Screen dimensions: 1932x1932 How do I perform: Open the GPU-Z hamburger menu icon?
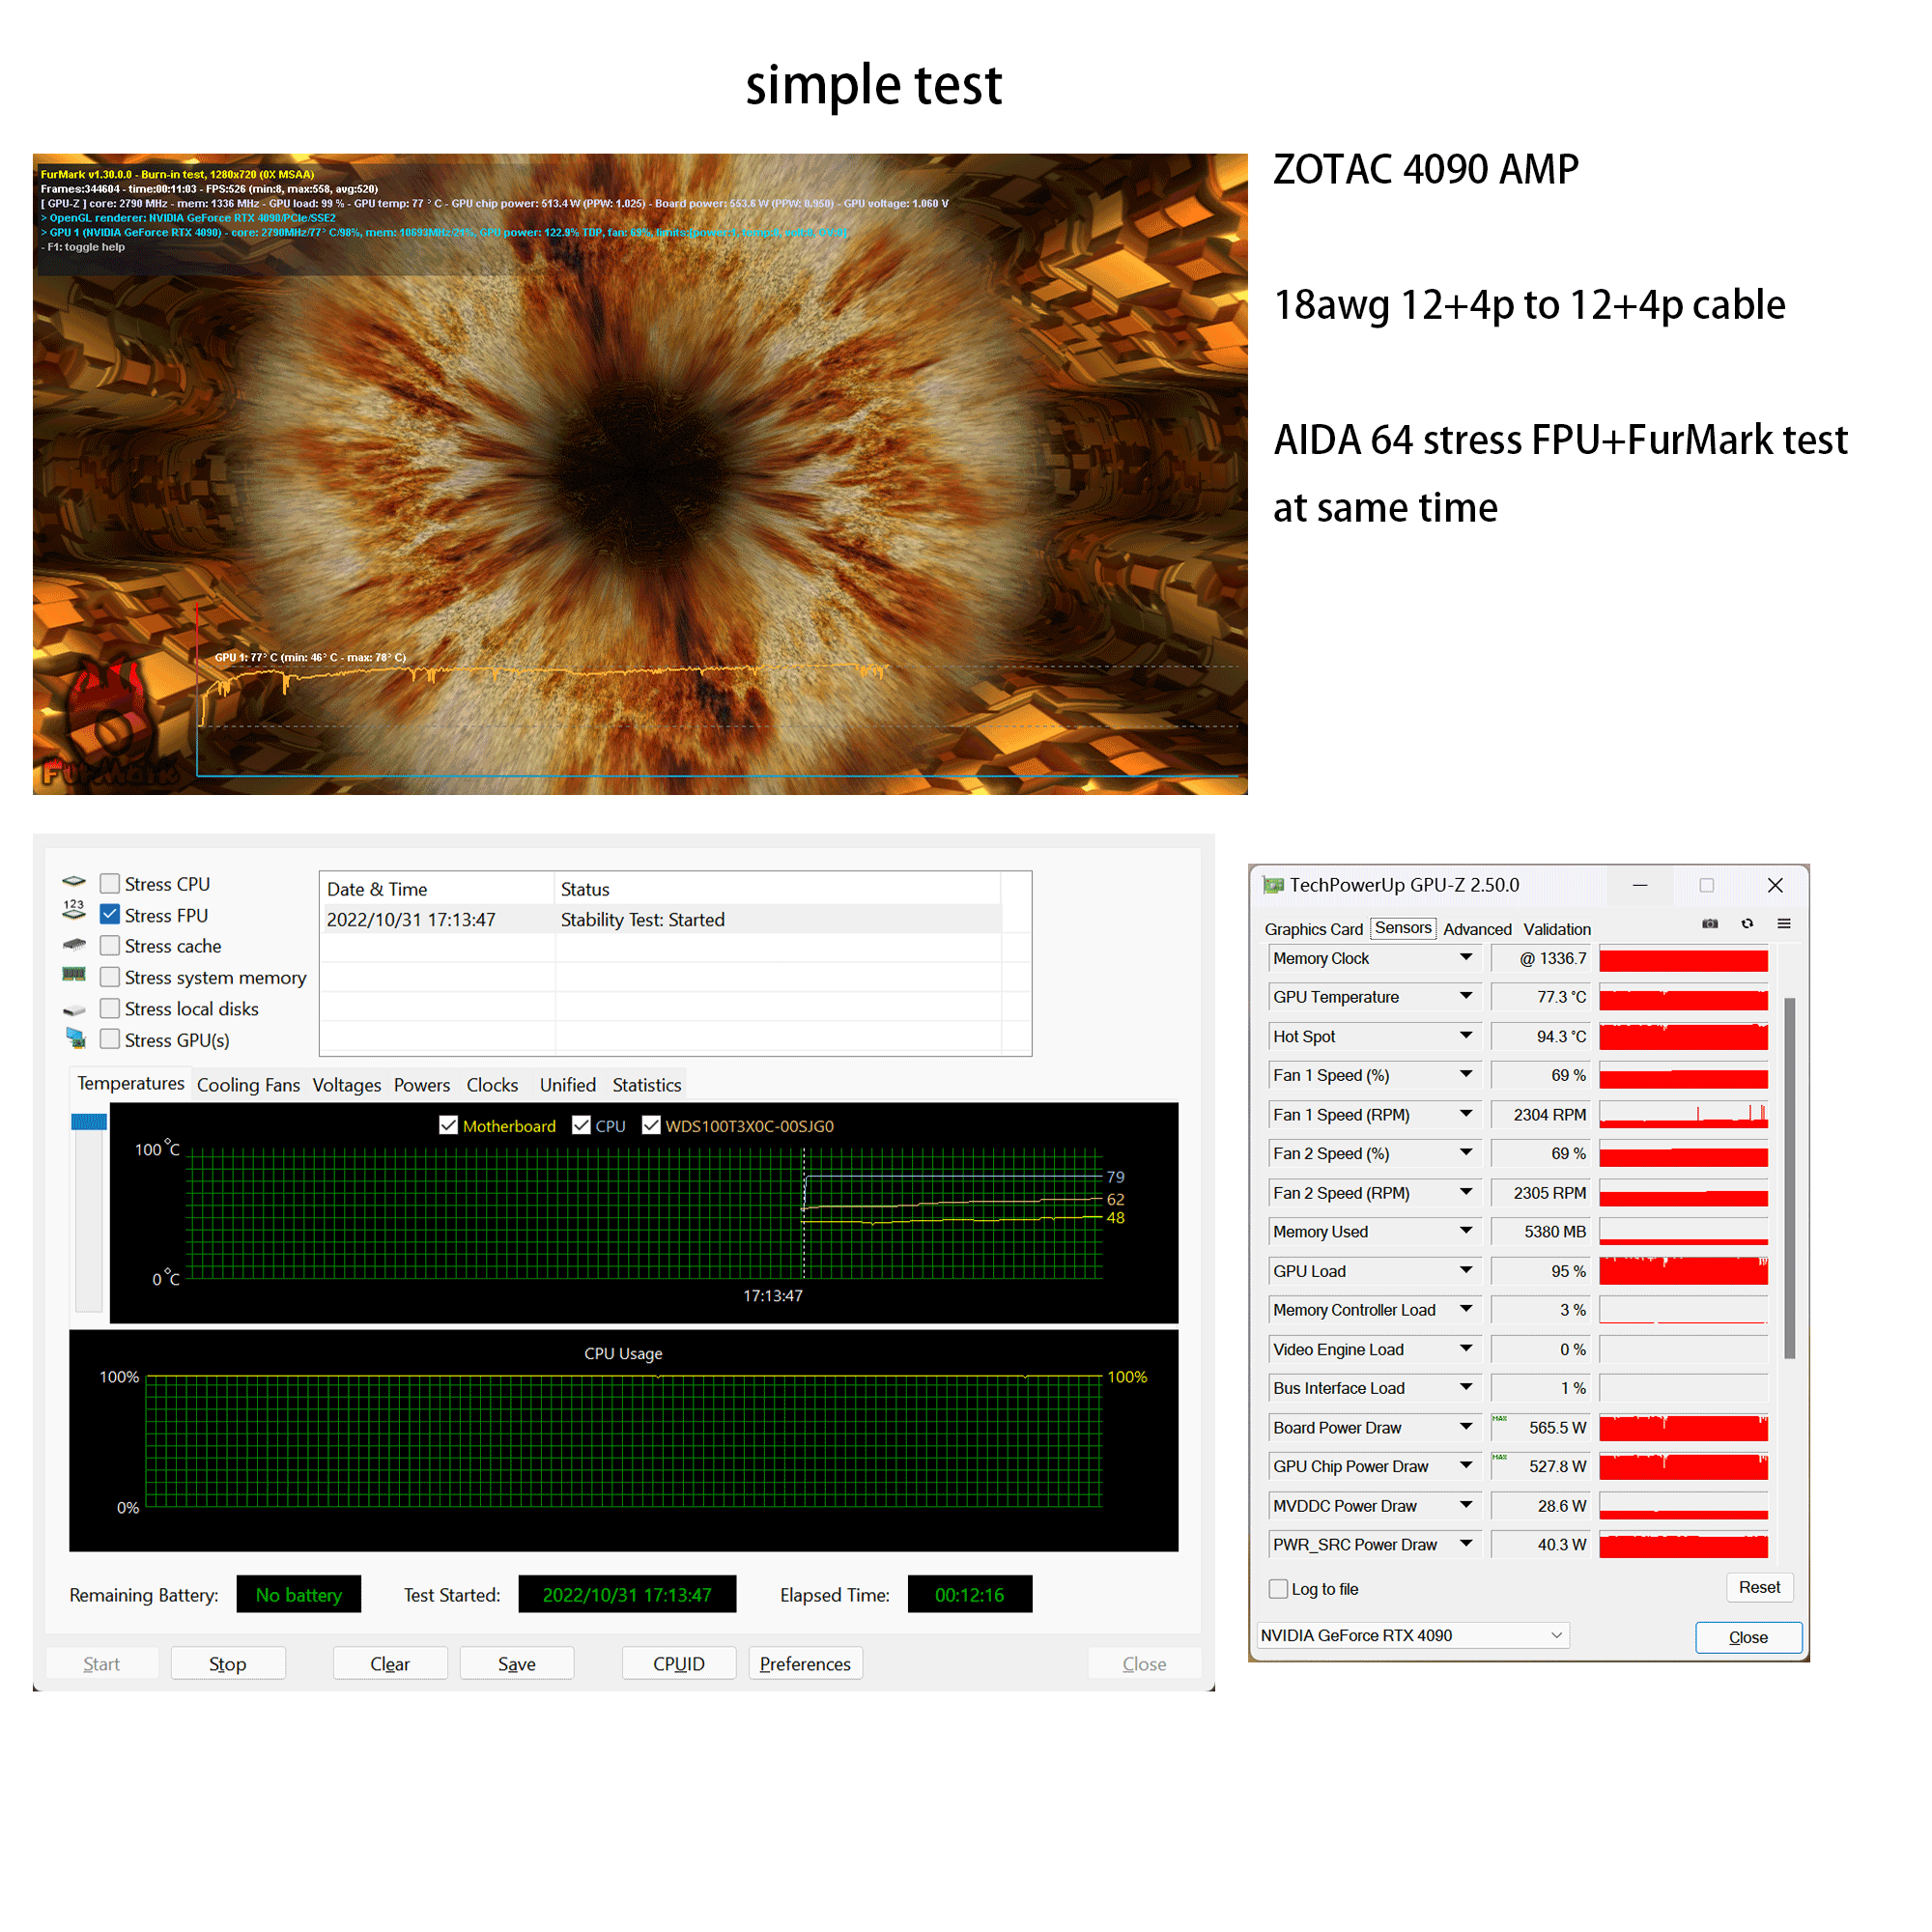(x=1784, y=924)
